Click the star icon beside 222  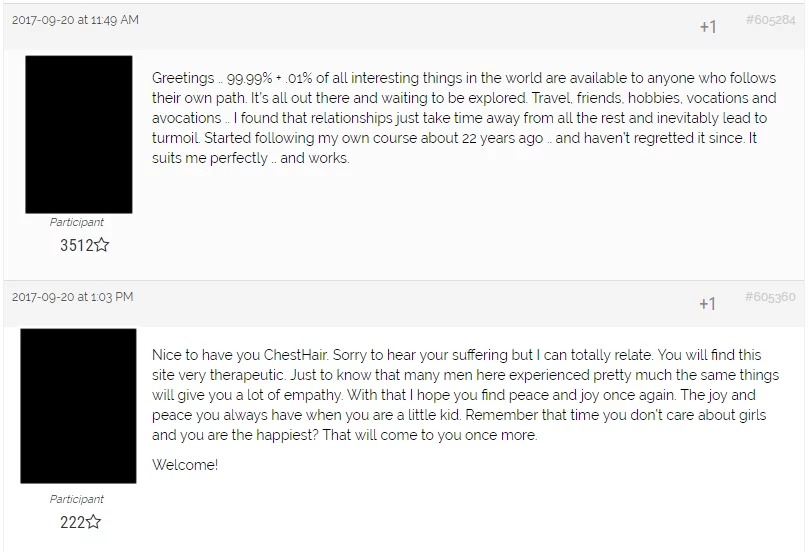(x=93, y=522)
